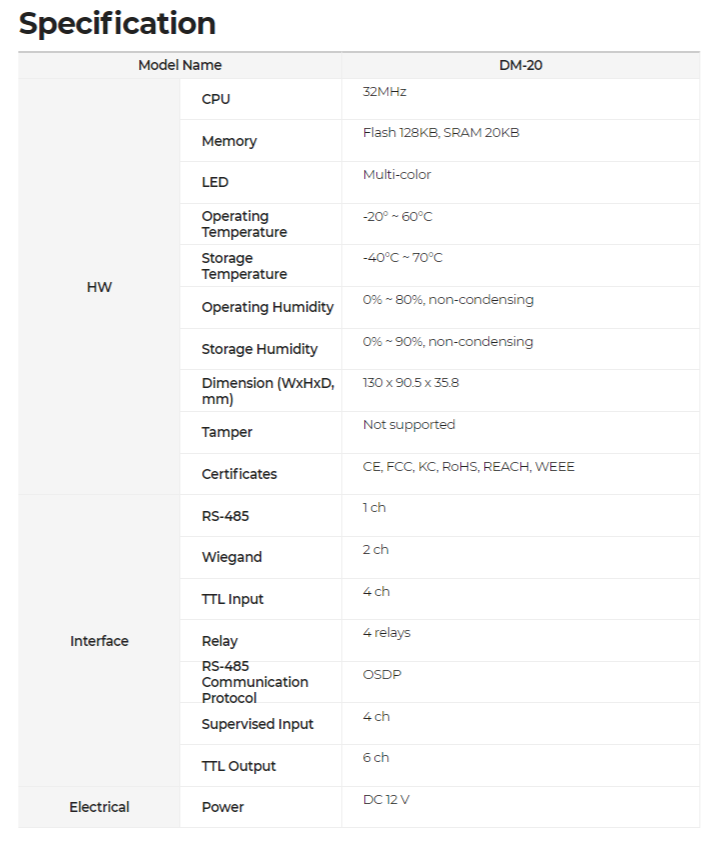Select the Operating Temperature label
This screenshot has width=721, height=846.
pyautogui.click(x=244, y=224)
